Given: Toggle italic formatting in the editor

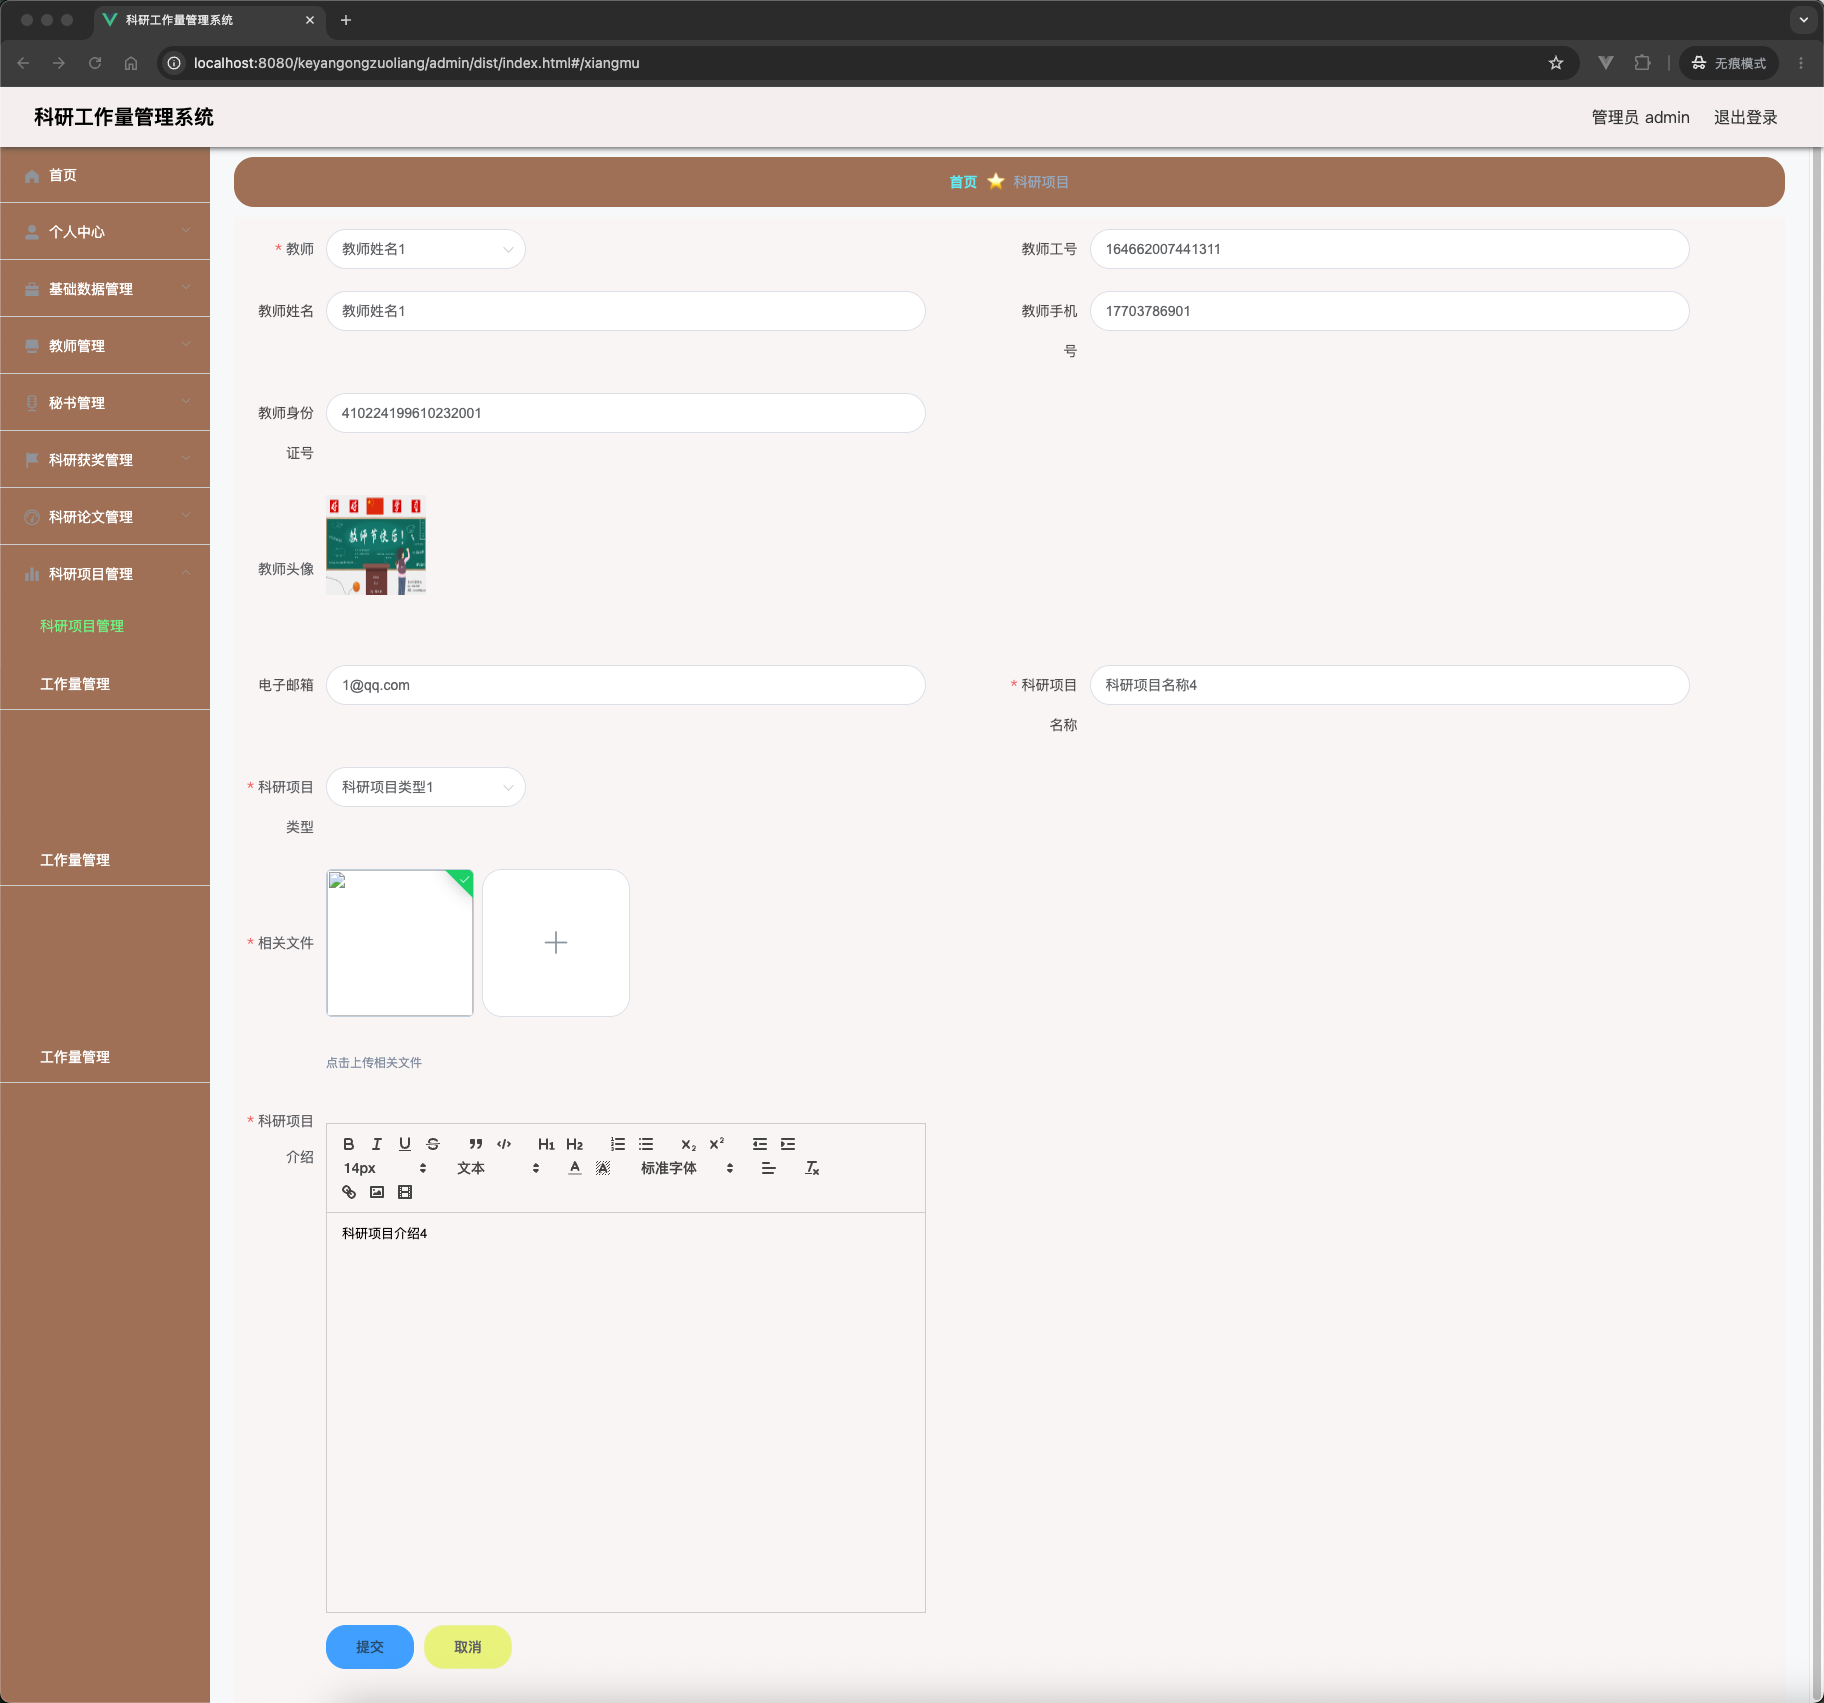Looking at the screenshot, I should click(x=377, y=1144).
